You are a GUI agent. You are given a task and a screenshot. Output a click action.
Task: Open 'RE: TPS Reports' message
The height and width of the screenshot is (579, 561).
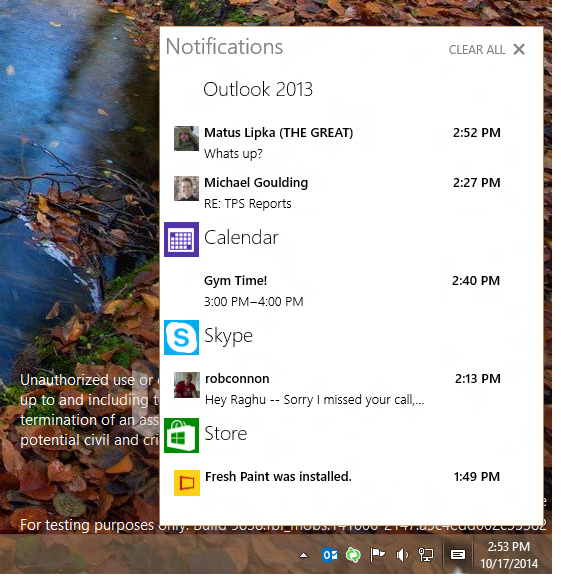(x=248, y=203)
